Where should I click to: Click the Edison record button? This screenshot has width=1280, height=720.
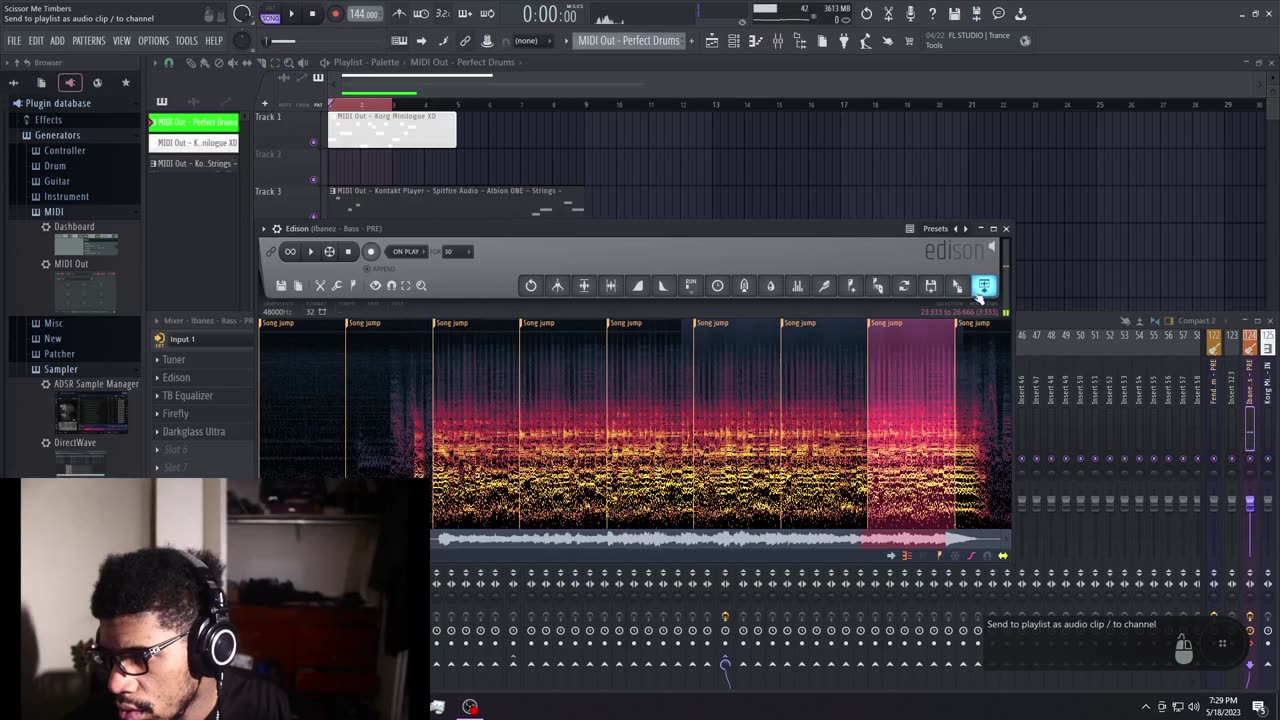tap(370, 252)
